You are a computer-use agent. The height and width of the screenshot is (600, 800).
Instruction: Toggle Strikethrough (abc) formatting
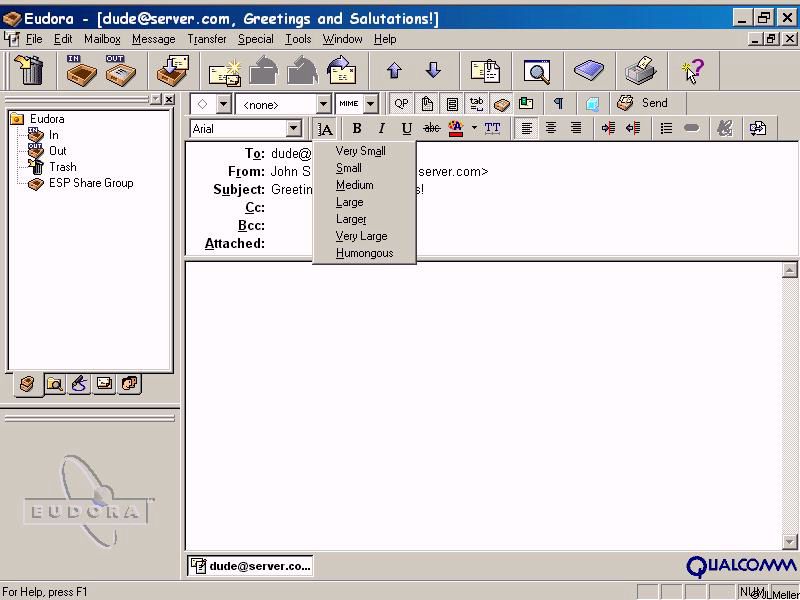coord(432,128)
